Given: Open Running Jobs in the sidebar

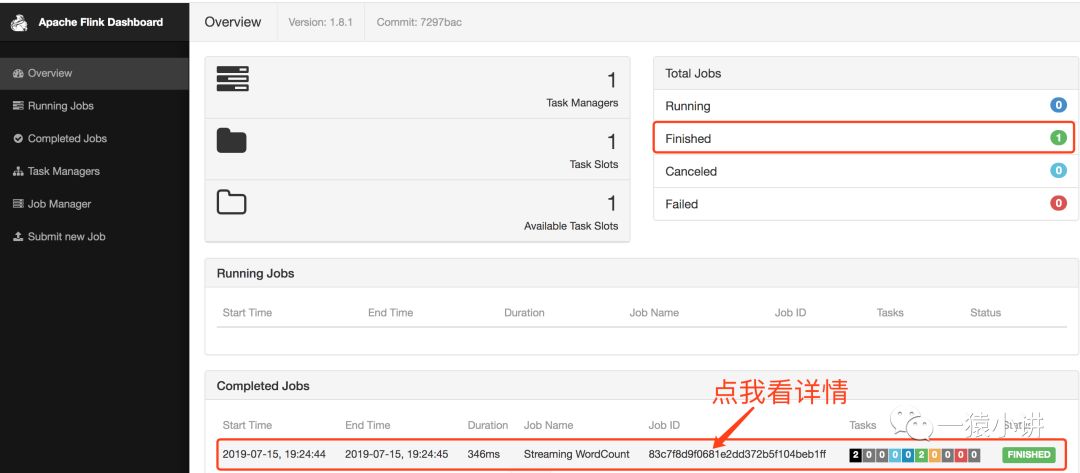Looking at the screenshot, I should 94,106.
